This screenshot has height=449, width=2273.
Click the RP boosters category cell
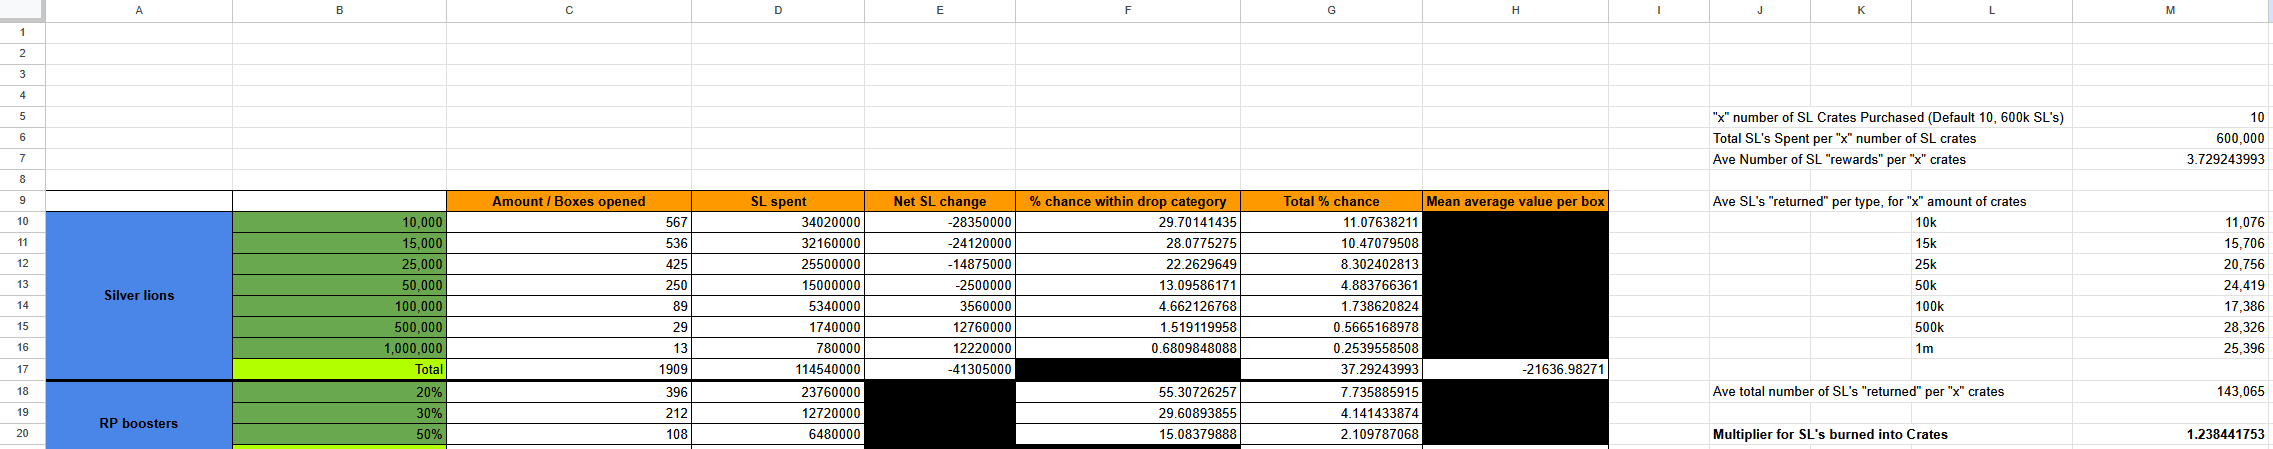[x=139, y=423]
